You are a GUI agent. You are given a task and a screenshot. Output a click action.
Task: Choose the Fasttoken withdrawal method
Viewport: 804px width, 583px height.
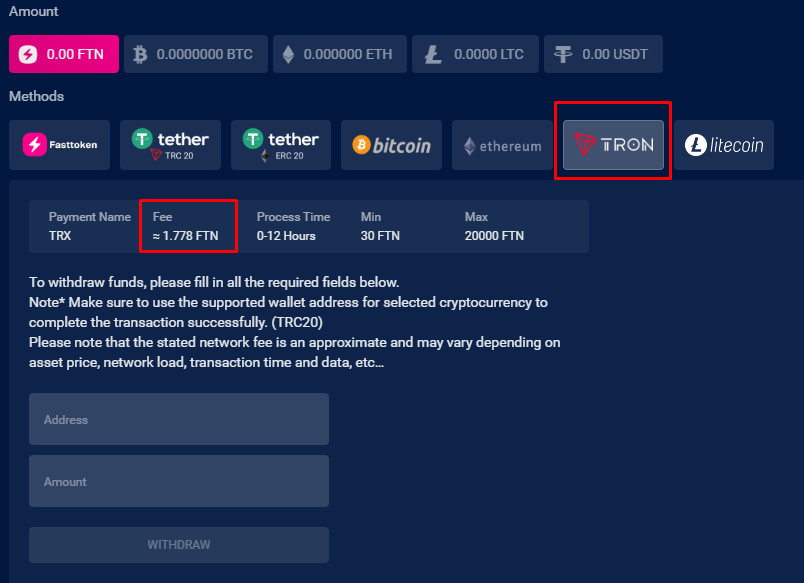point(59,145)
